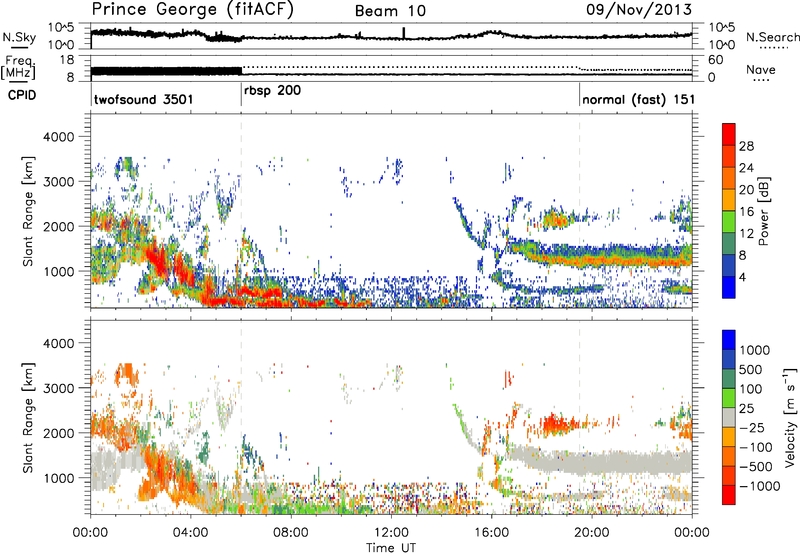800x554 pixels.
Task: Click the 12:00 time axis label
Action: [391, 533]
